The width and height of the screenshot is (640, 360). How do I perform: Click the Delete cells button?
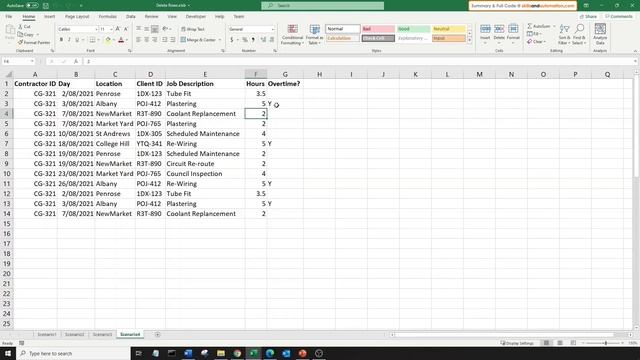[499, 34]
